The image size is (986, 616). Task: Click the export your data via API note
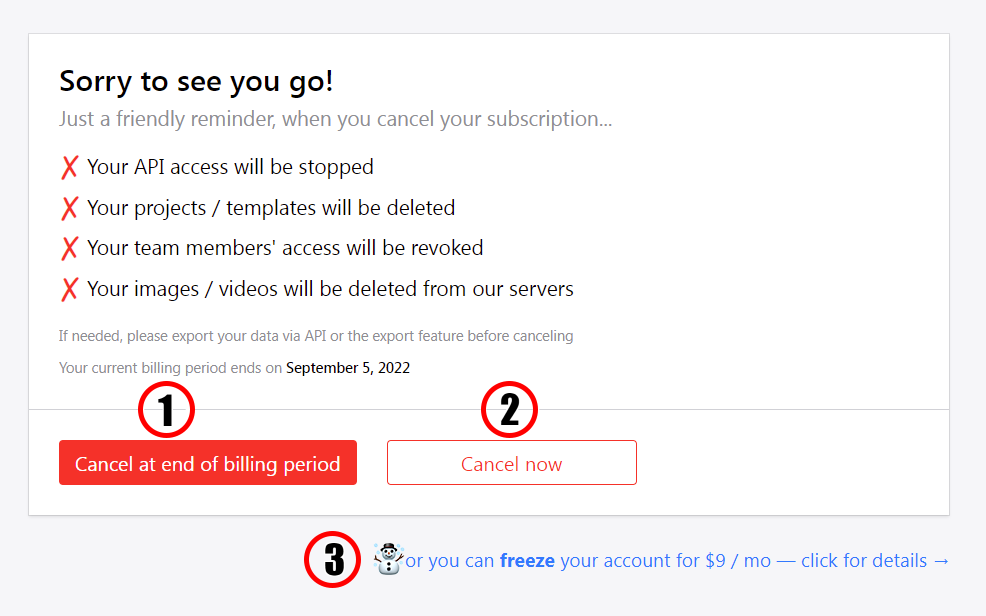point(316,336)
